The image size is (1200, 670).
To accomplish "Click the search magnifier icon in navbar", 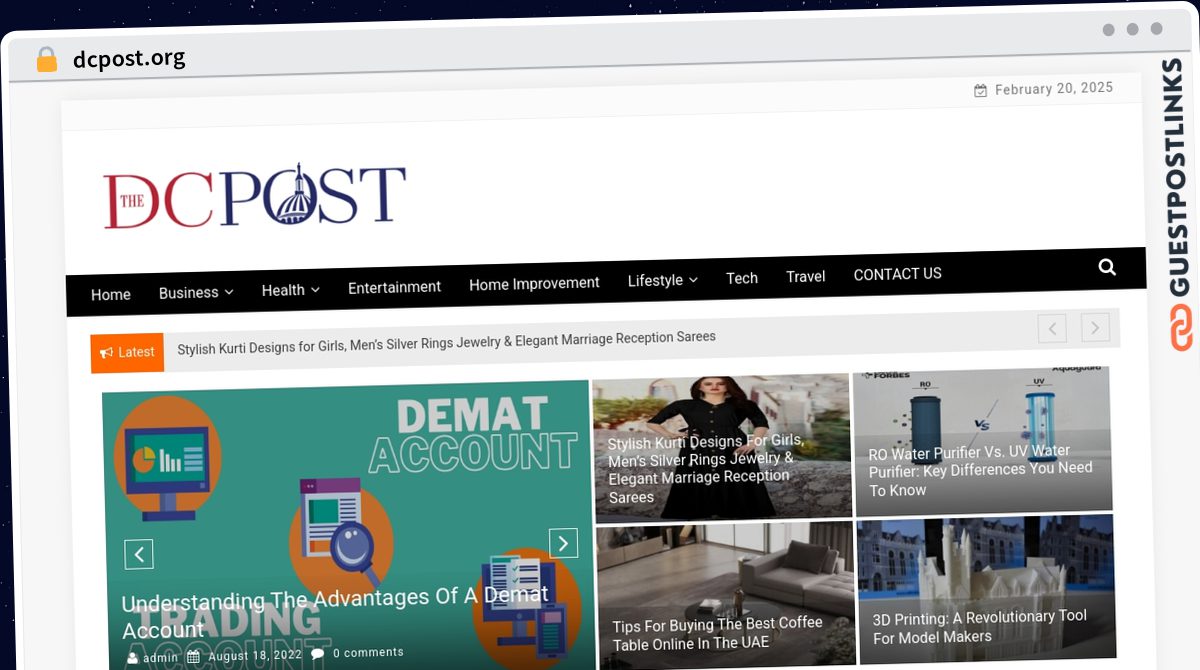I will [1107, 267].
